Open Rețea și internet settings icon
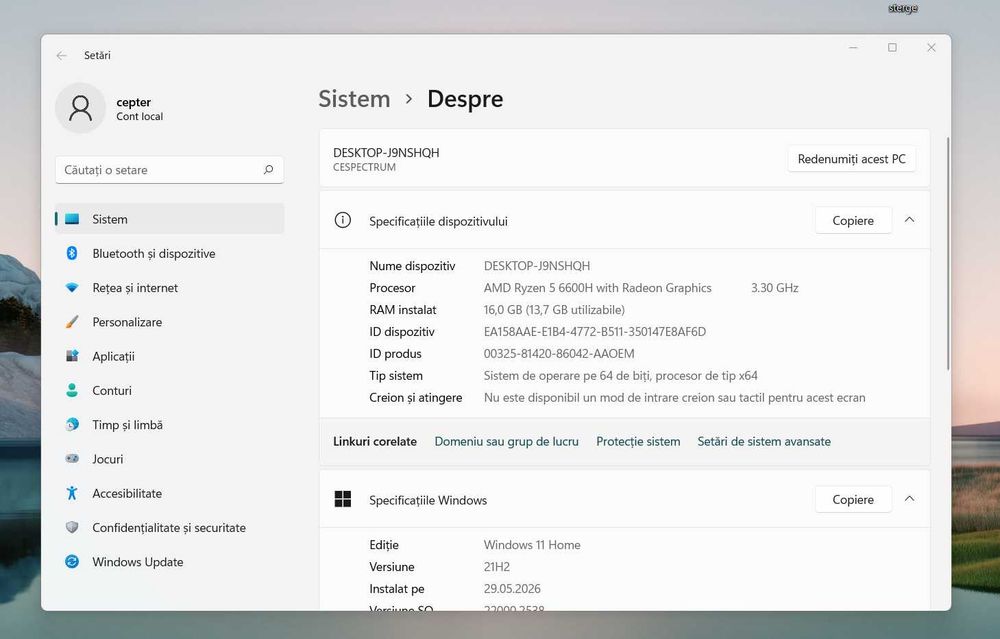The width and height of the screenshot is (1000, 639). tap(72, 288)
